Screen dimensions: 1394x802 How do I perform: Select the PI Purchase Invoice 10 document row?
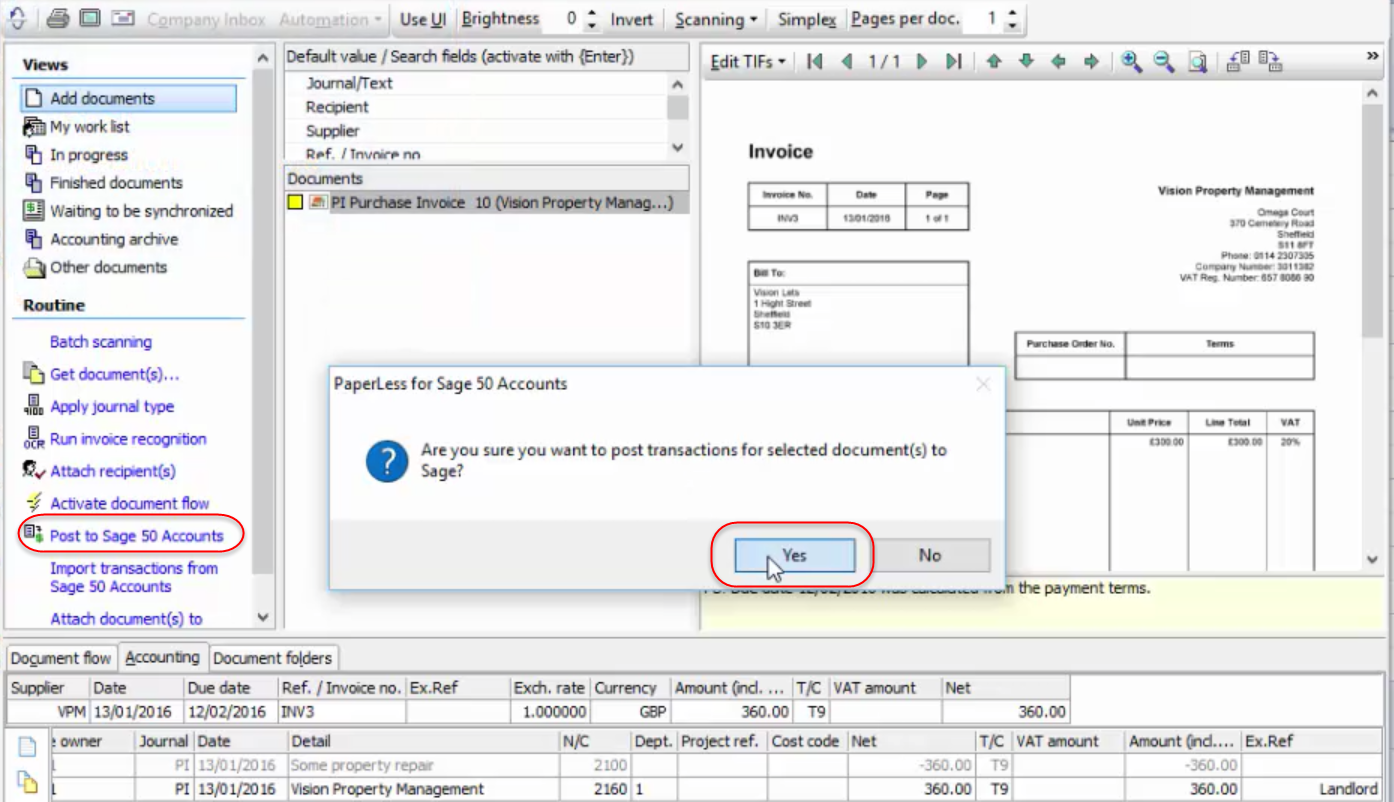click(x=487, y=202)
